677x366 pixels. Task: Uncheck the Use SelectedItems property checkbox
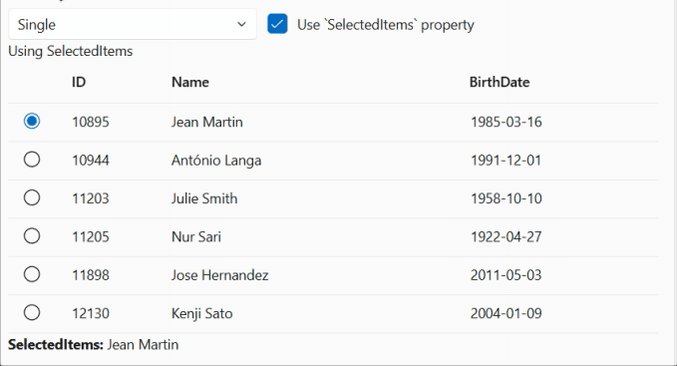click(x=277, y=24)
